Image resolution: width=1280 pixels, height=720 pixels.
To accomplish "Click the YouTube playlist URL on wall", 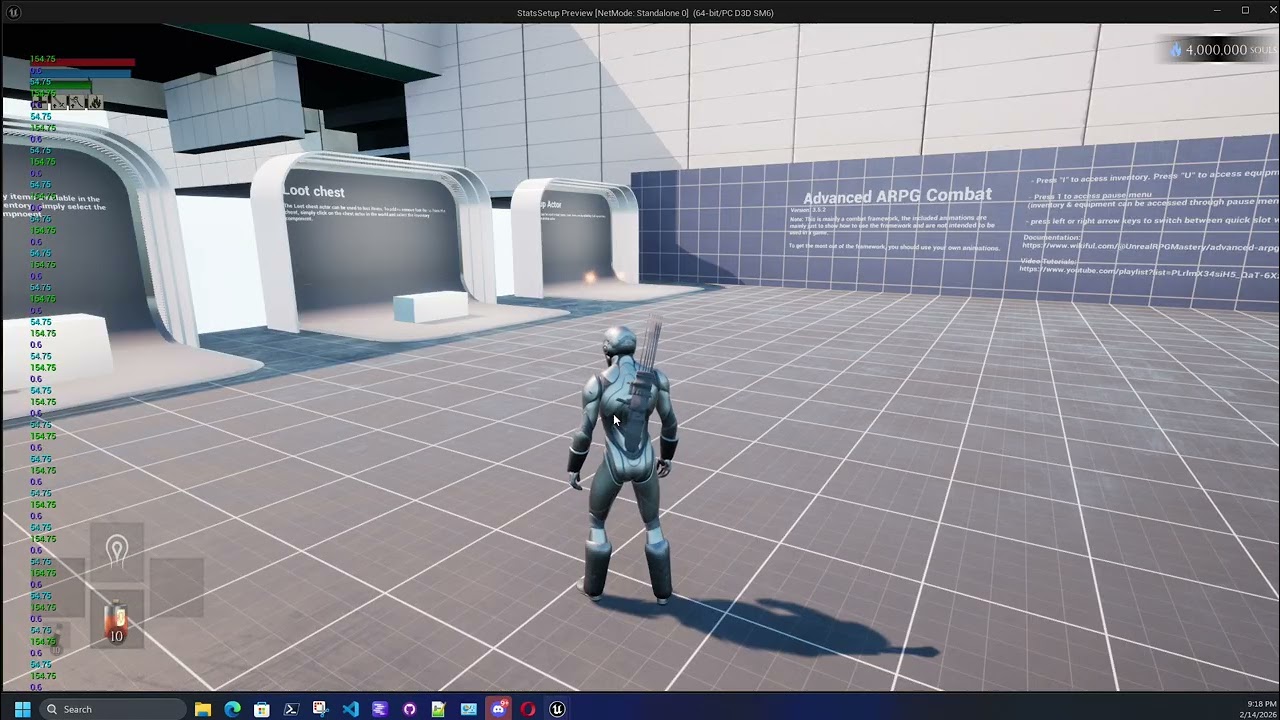I will coord(1150,272).
